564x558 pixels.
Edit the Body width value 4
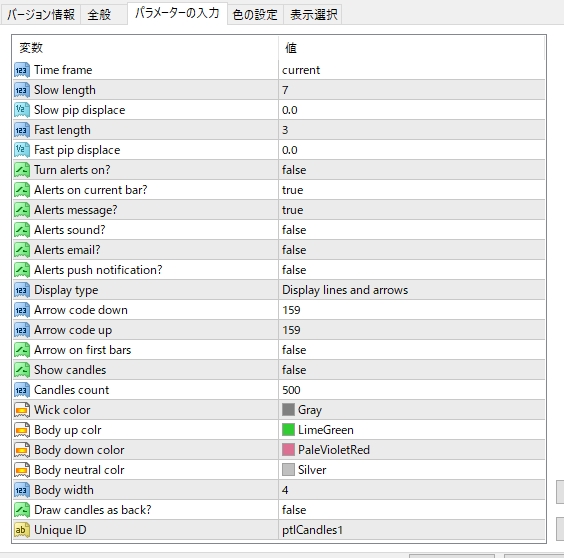(412, 490)
